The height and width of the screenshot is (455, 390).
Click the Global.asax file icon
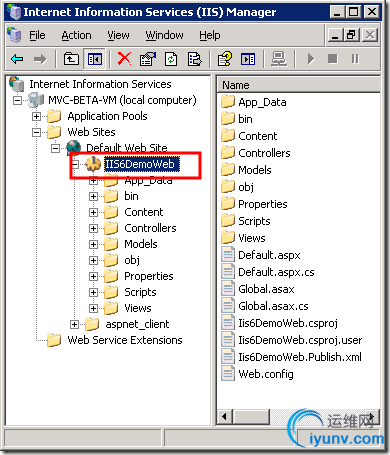click(x=228, y=289)
